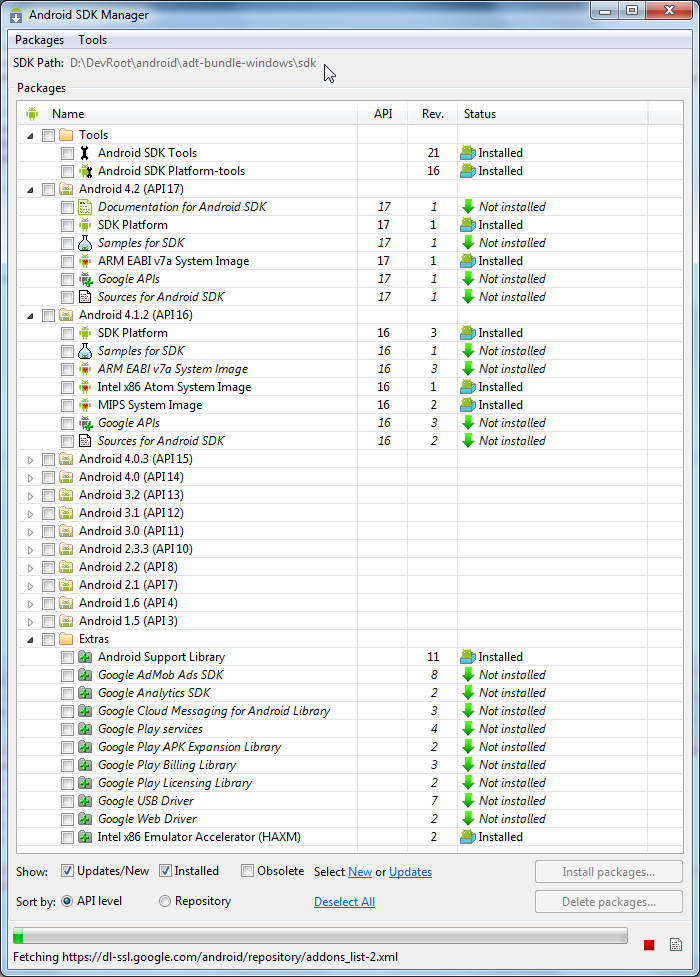Check the Android 4.0.3 (API 15) checkbox
Image resolution: width=700 pixels, height=977 pixels.
tap(48, 459)
